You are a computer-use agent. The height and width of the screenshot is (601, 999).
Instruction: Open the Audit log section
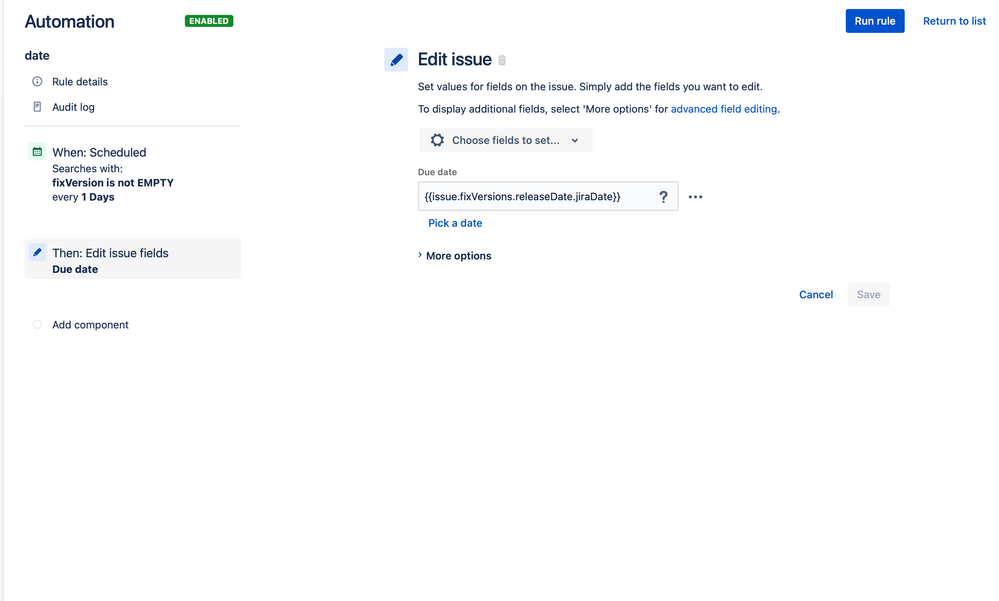point(73,107)
